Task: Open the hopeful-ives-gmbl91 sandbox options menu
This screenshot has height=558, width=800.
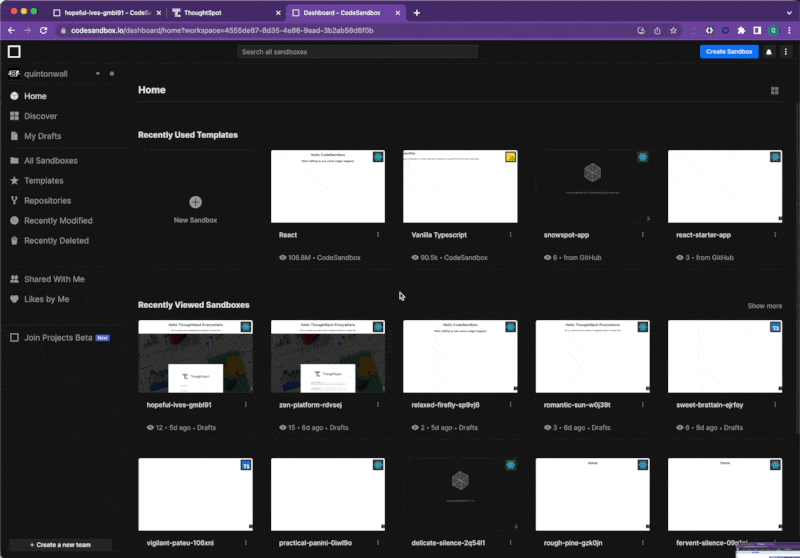Action: [245, 405]
